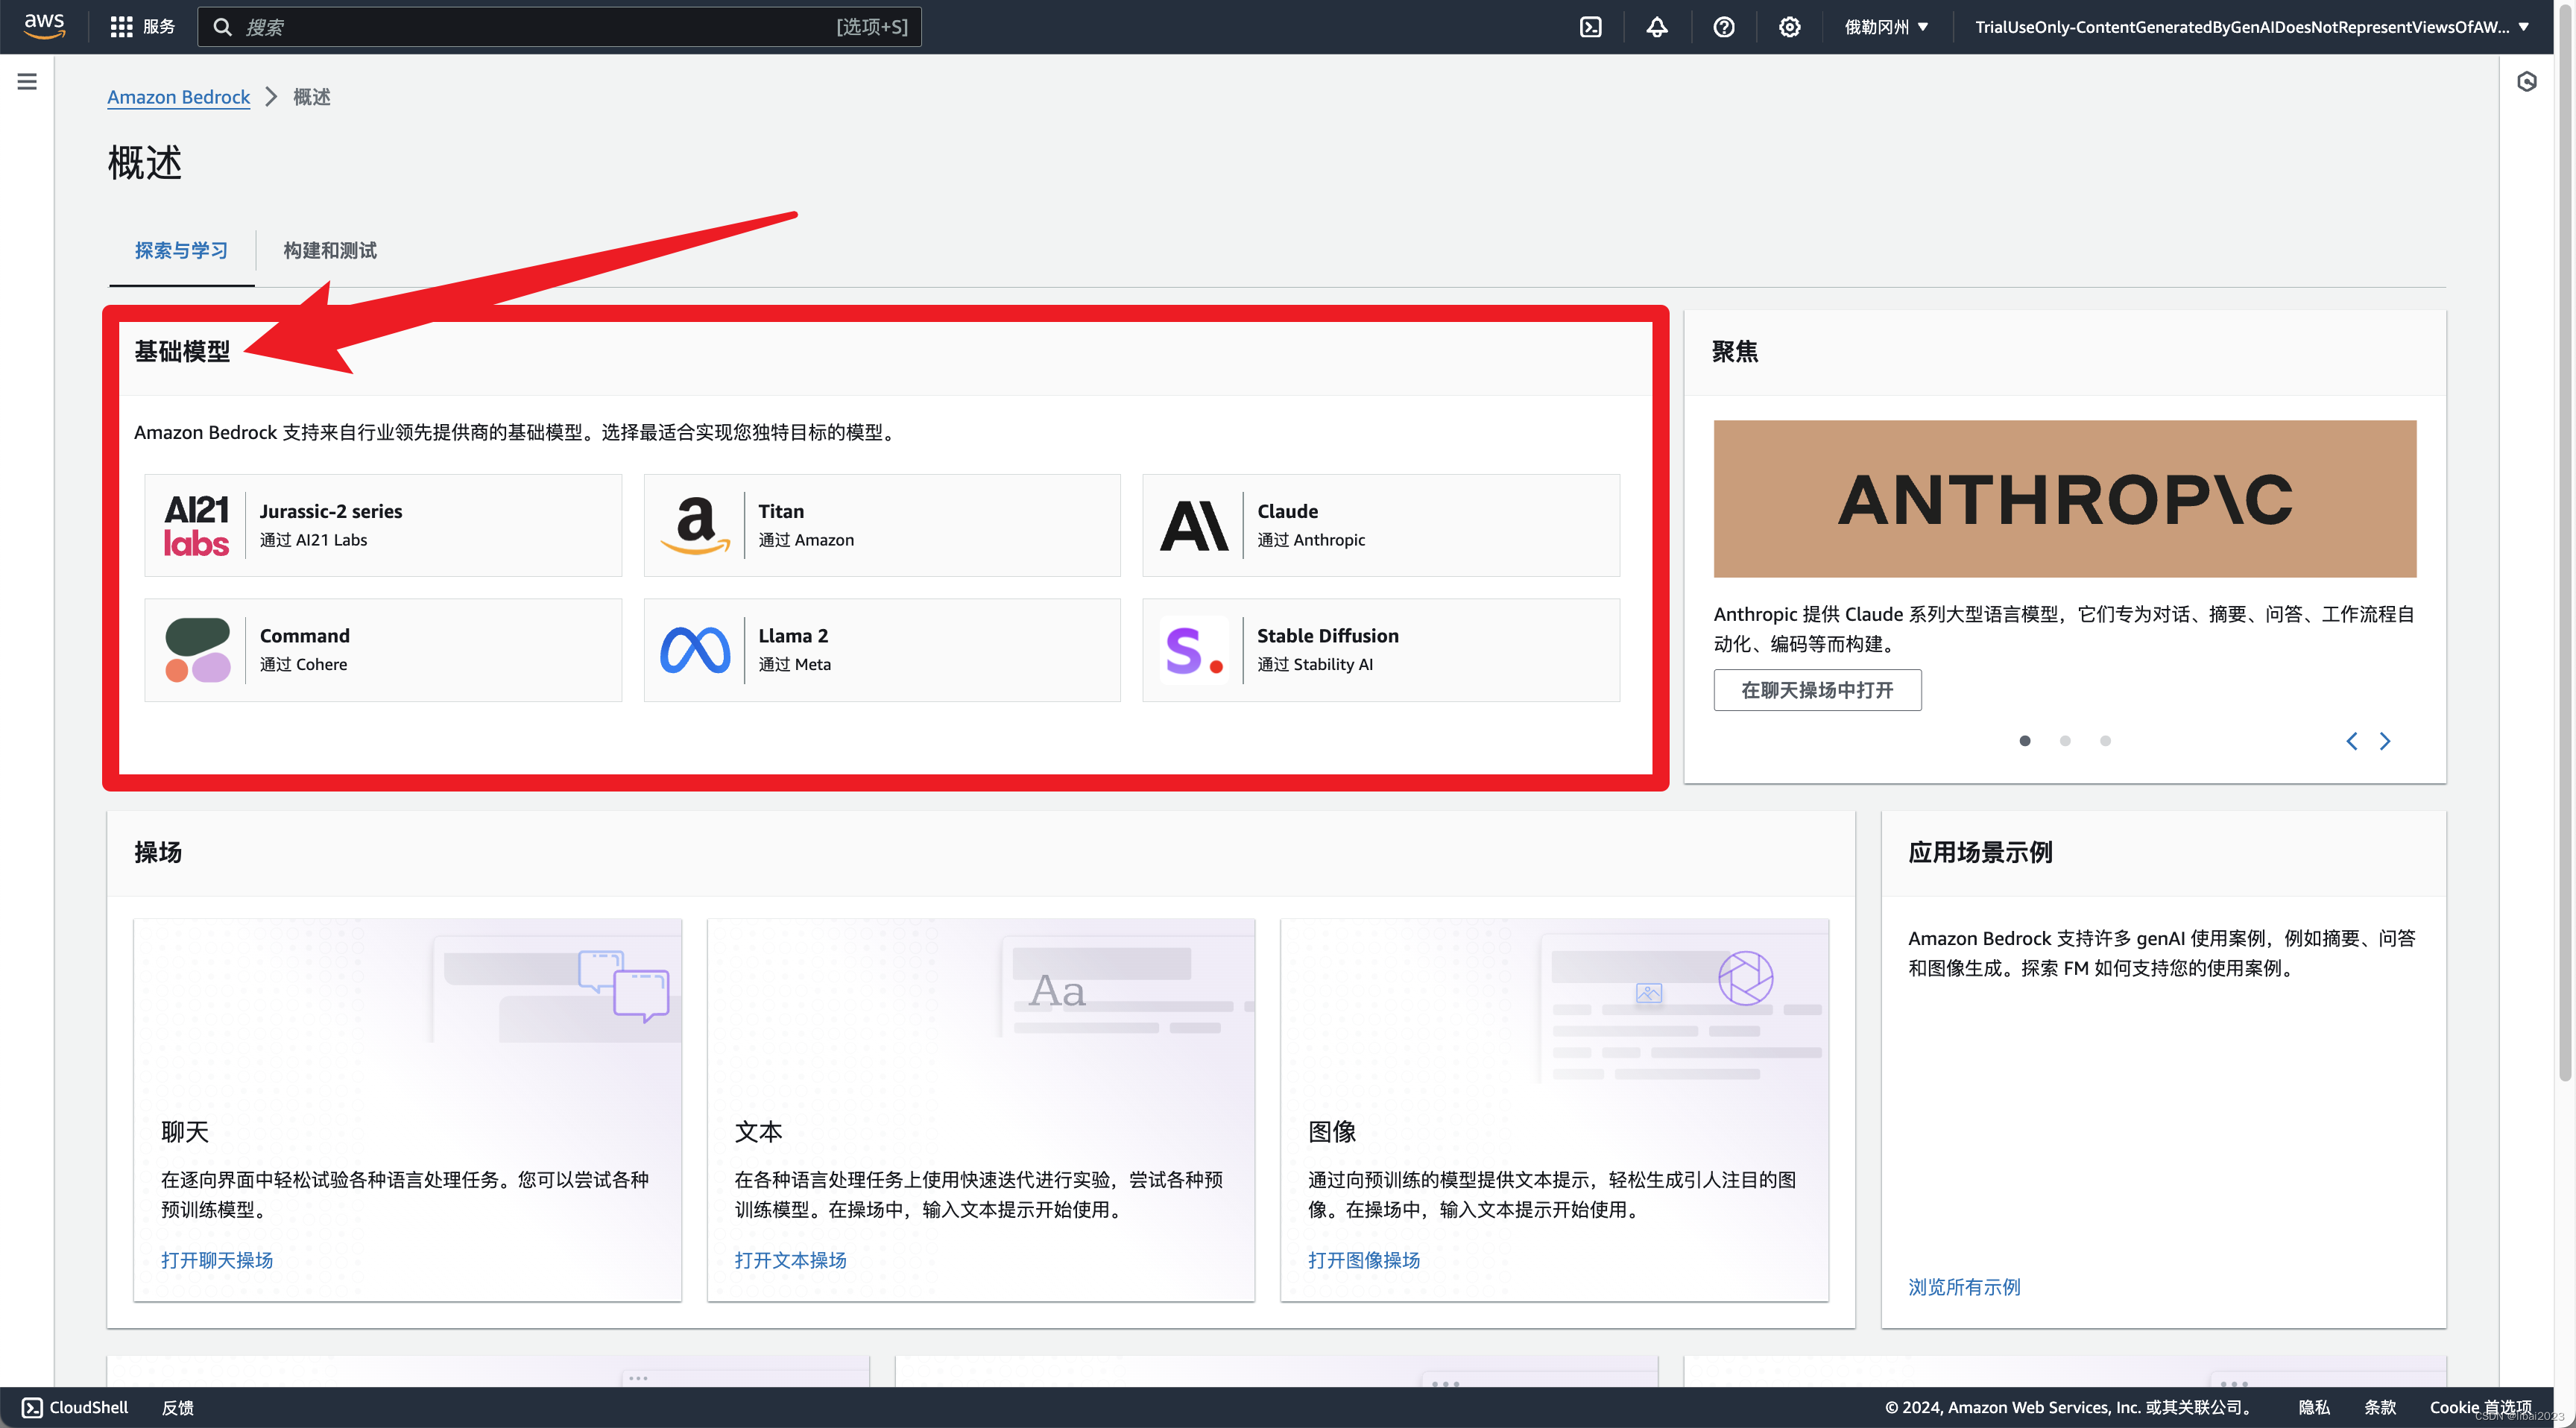Click the 浏览所有示例 link
Viewport: 2576px width, 1428px height.
[1964, 1287]
